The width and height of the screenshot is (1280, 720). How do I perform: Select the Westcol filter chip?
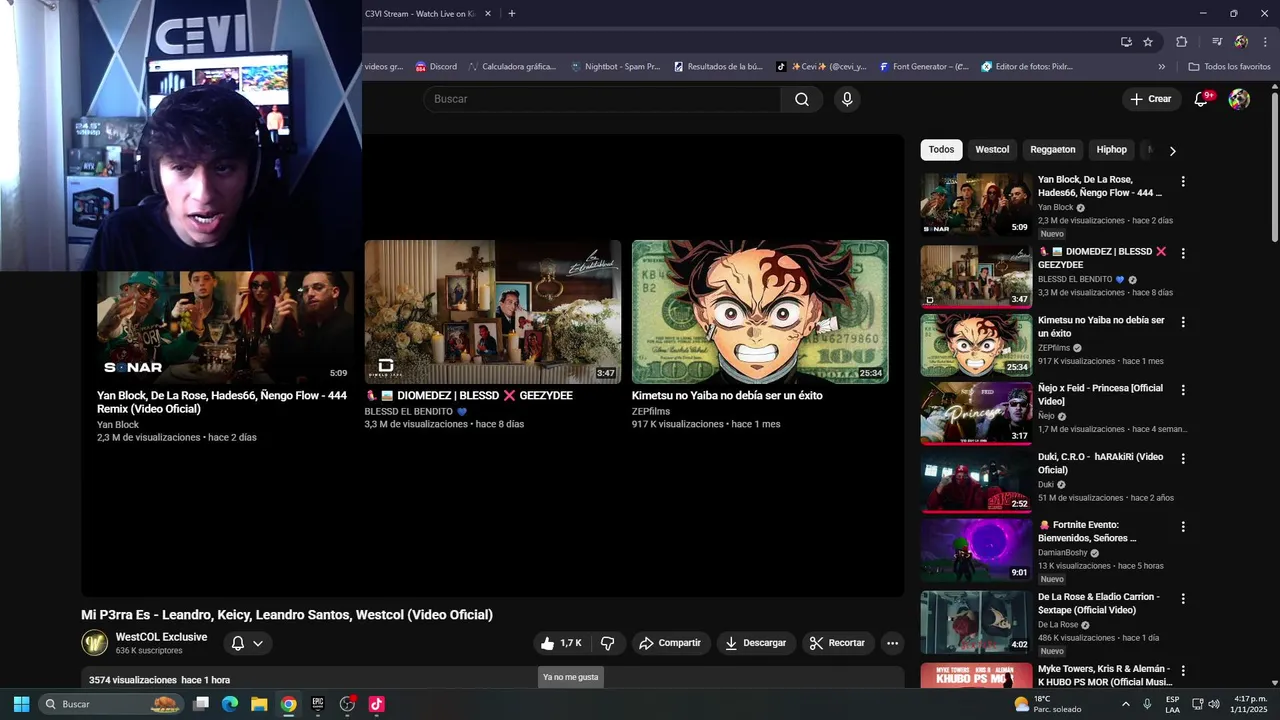click(992, 150)
